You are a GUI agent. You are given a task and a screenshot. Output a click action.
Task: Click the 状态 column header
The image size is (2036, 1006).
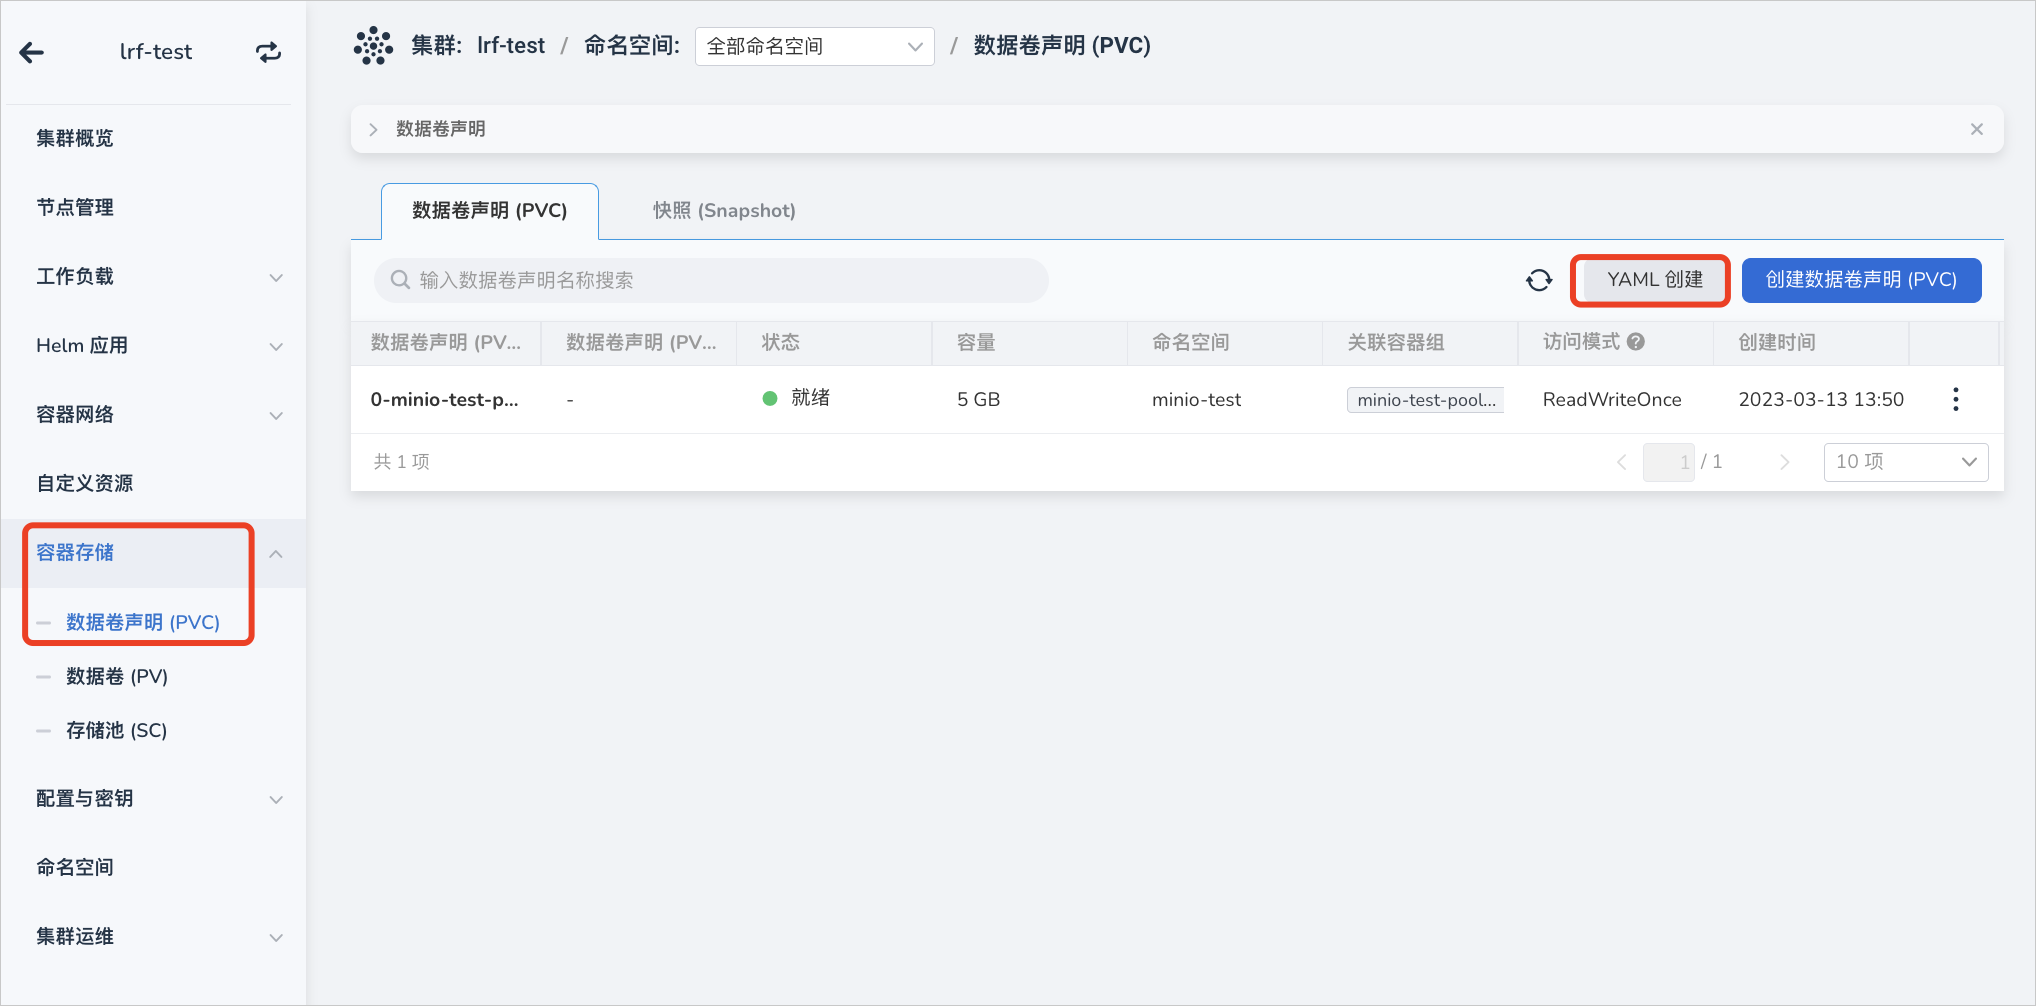781,342
